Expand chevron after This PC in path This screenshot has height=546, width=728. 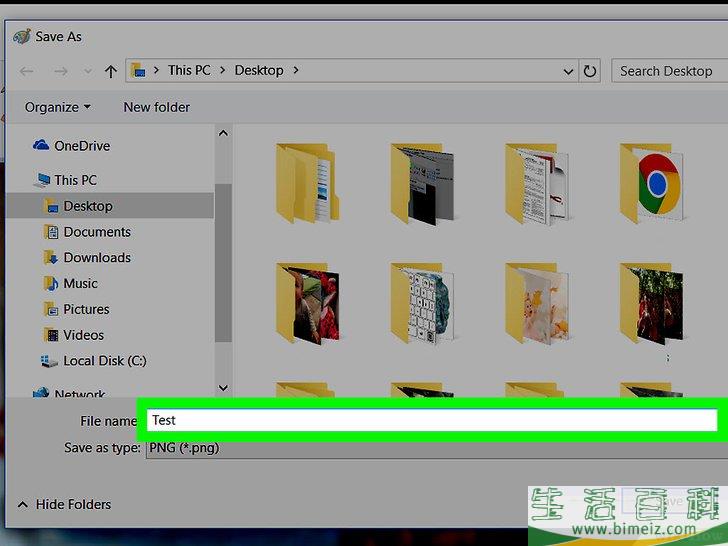point(223,70)
